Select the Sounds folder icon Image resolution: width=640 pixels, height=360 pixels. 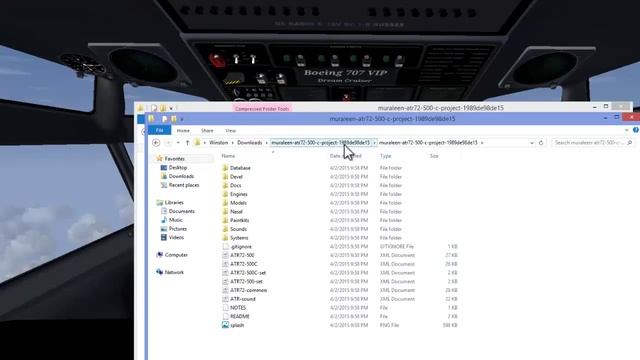(225, 229)
